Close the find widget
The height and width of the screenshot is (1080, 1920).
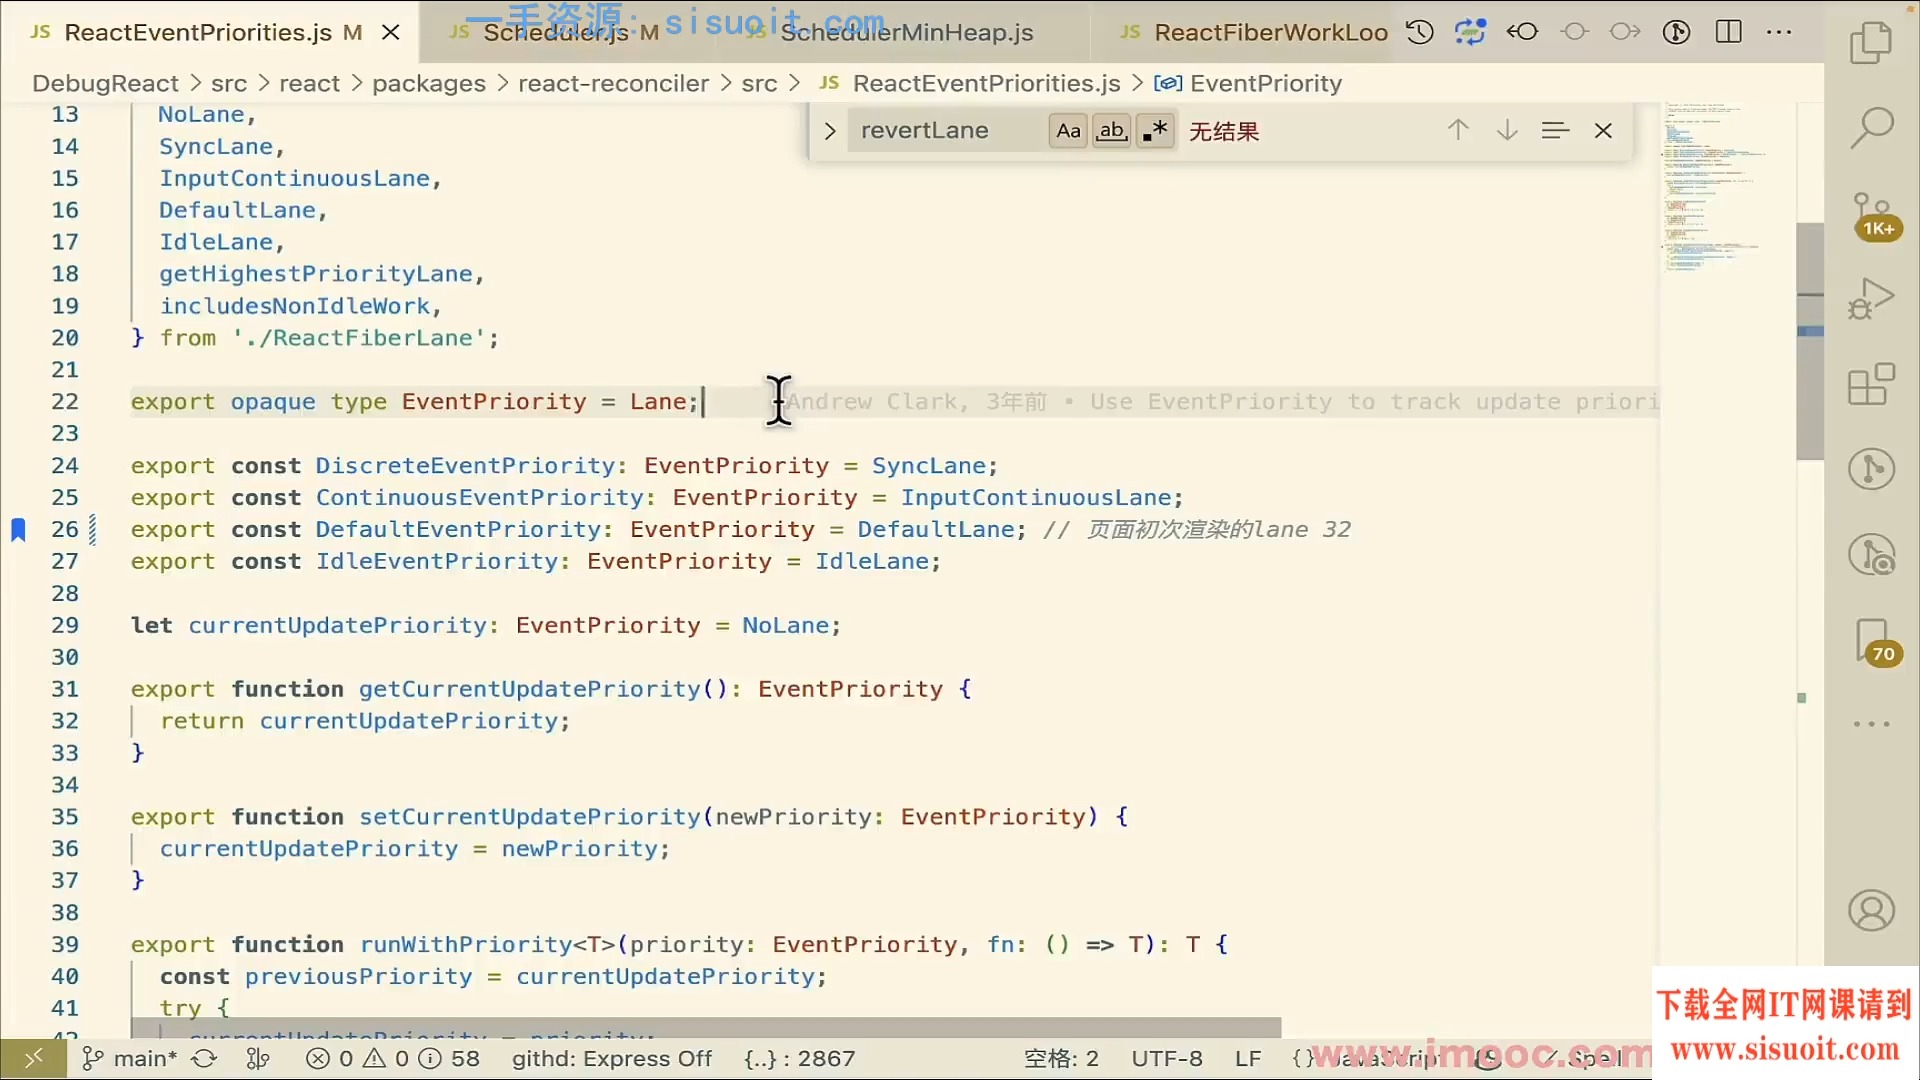[1603, 131]
